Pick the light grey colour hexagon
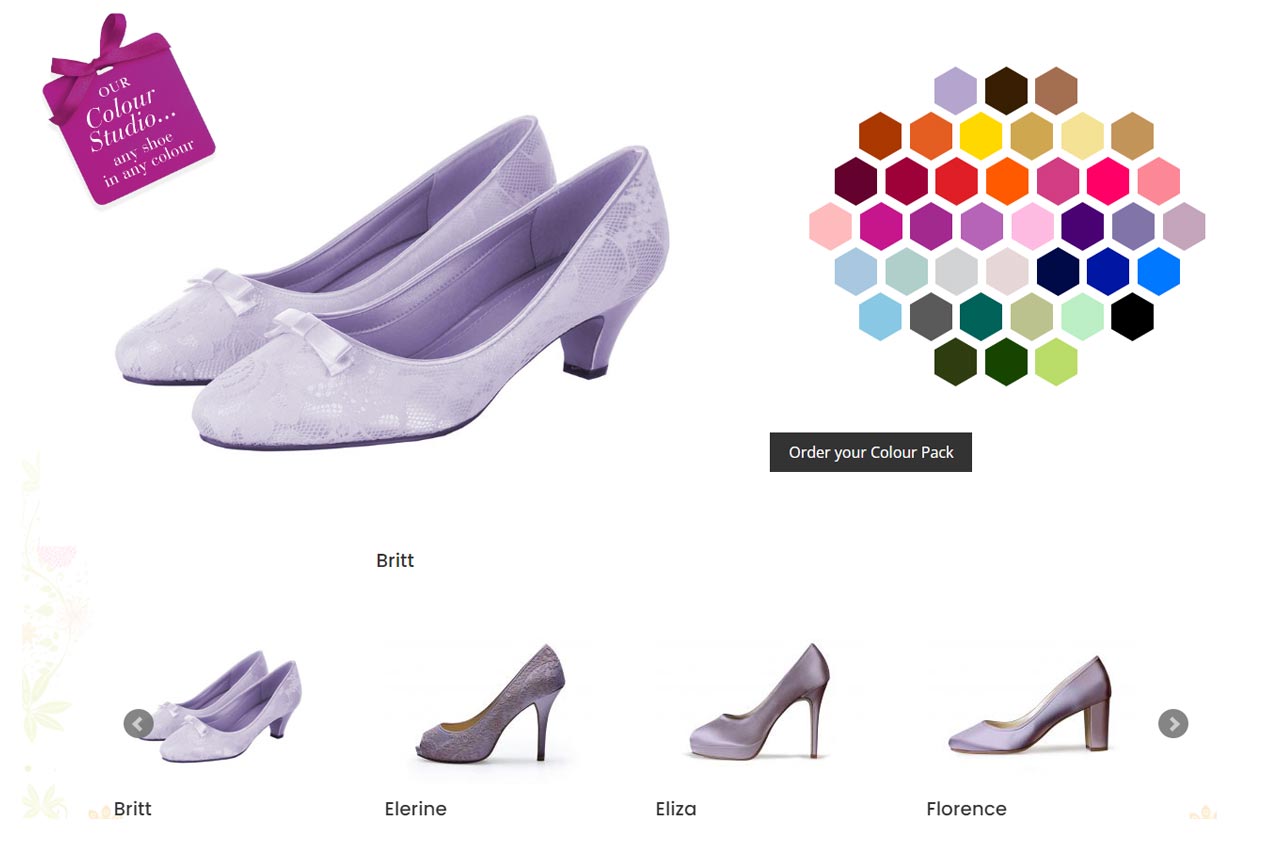Screen dimensions: 1264x868 pyautogui.click(x=956, y=271)
